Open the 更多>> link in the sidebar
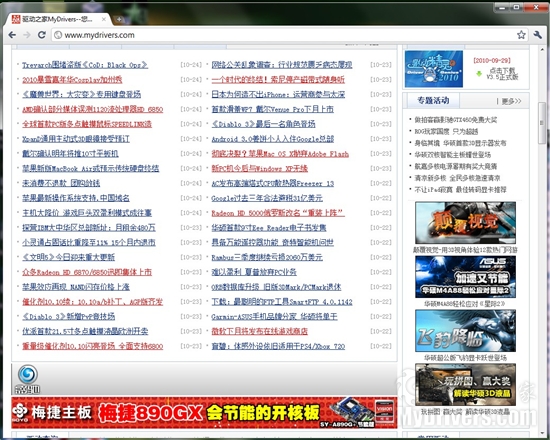 click(x=511, y=101)
